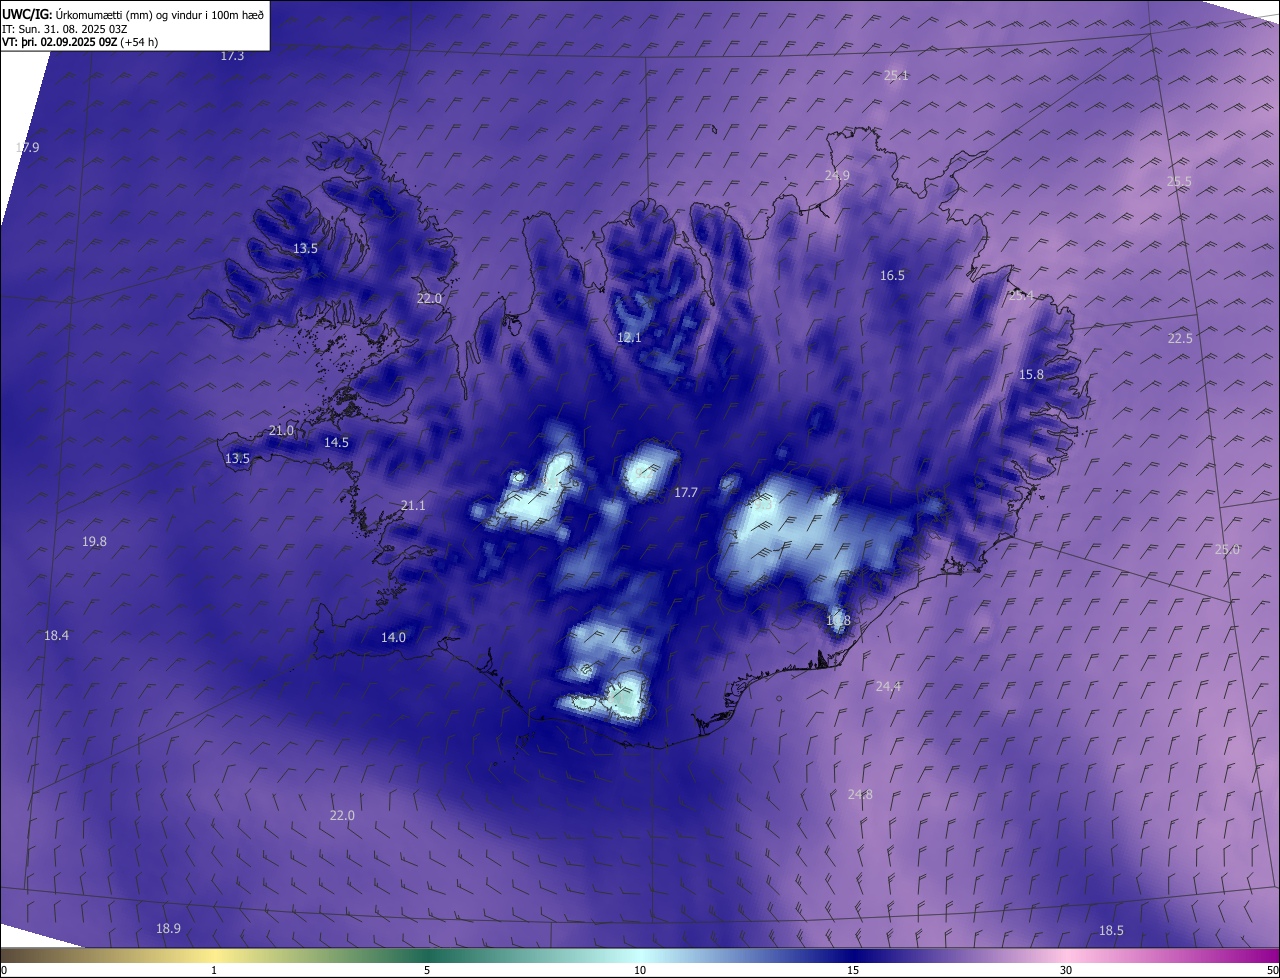Screen dimensions: 1280x978
Task: Click the color scale tick label 1
Action: [x=214, y=970]
